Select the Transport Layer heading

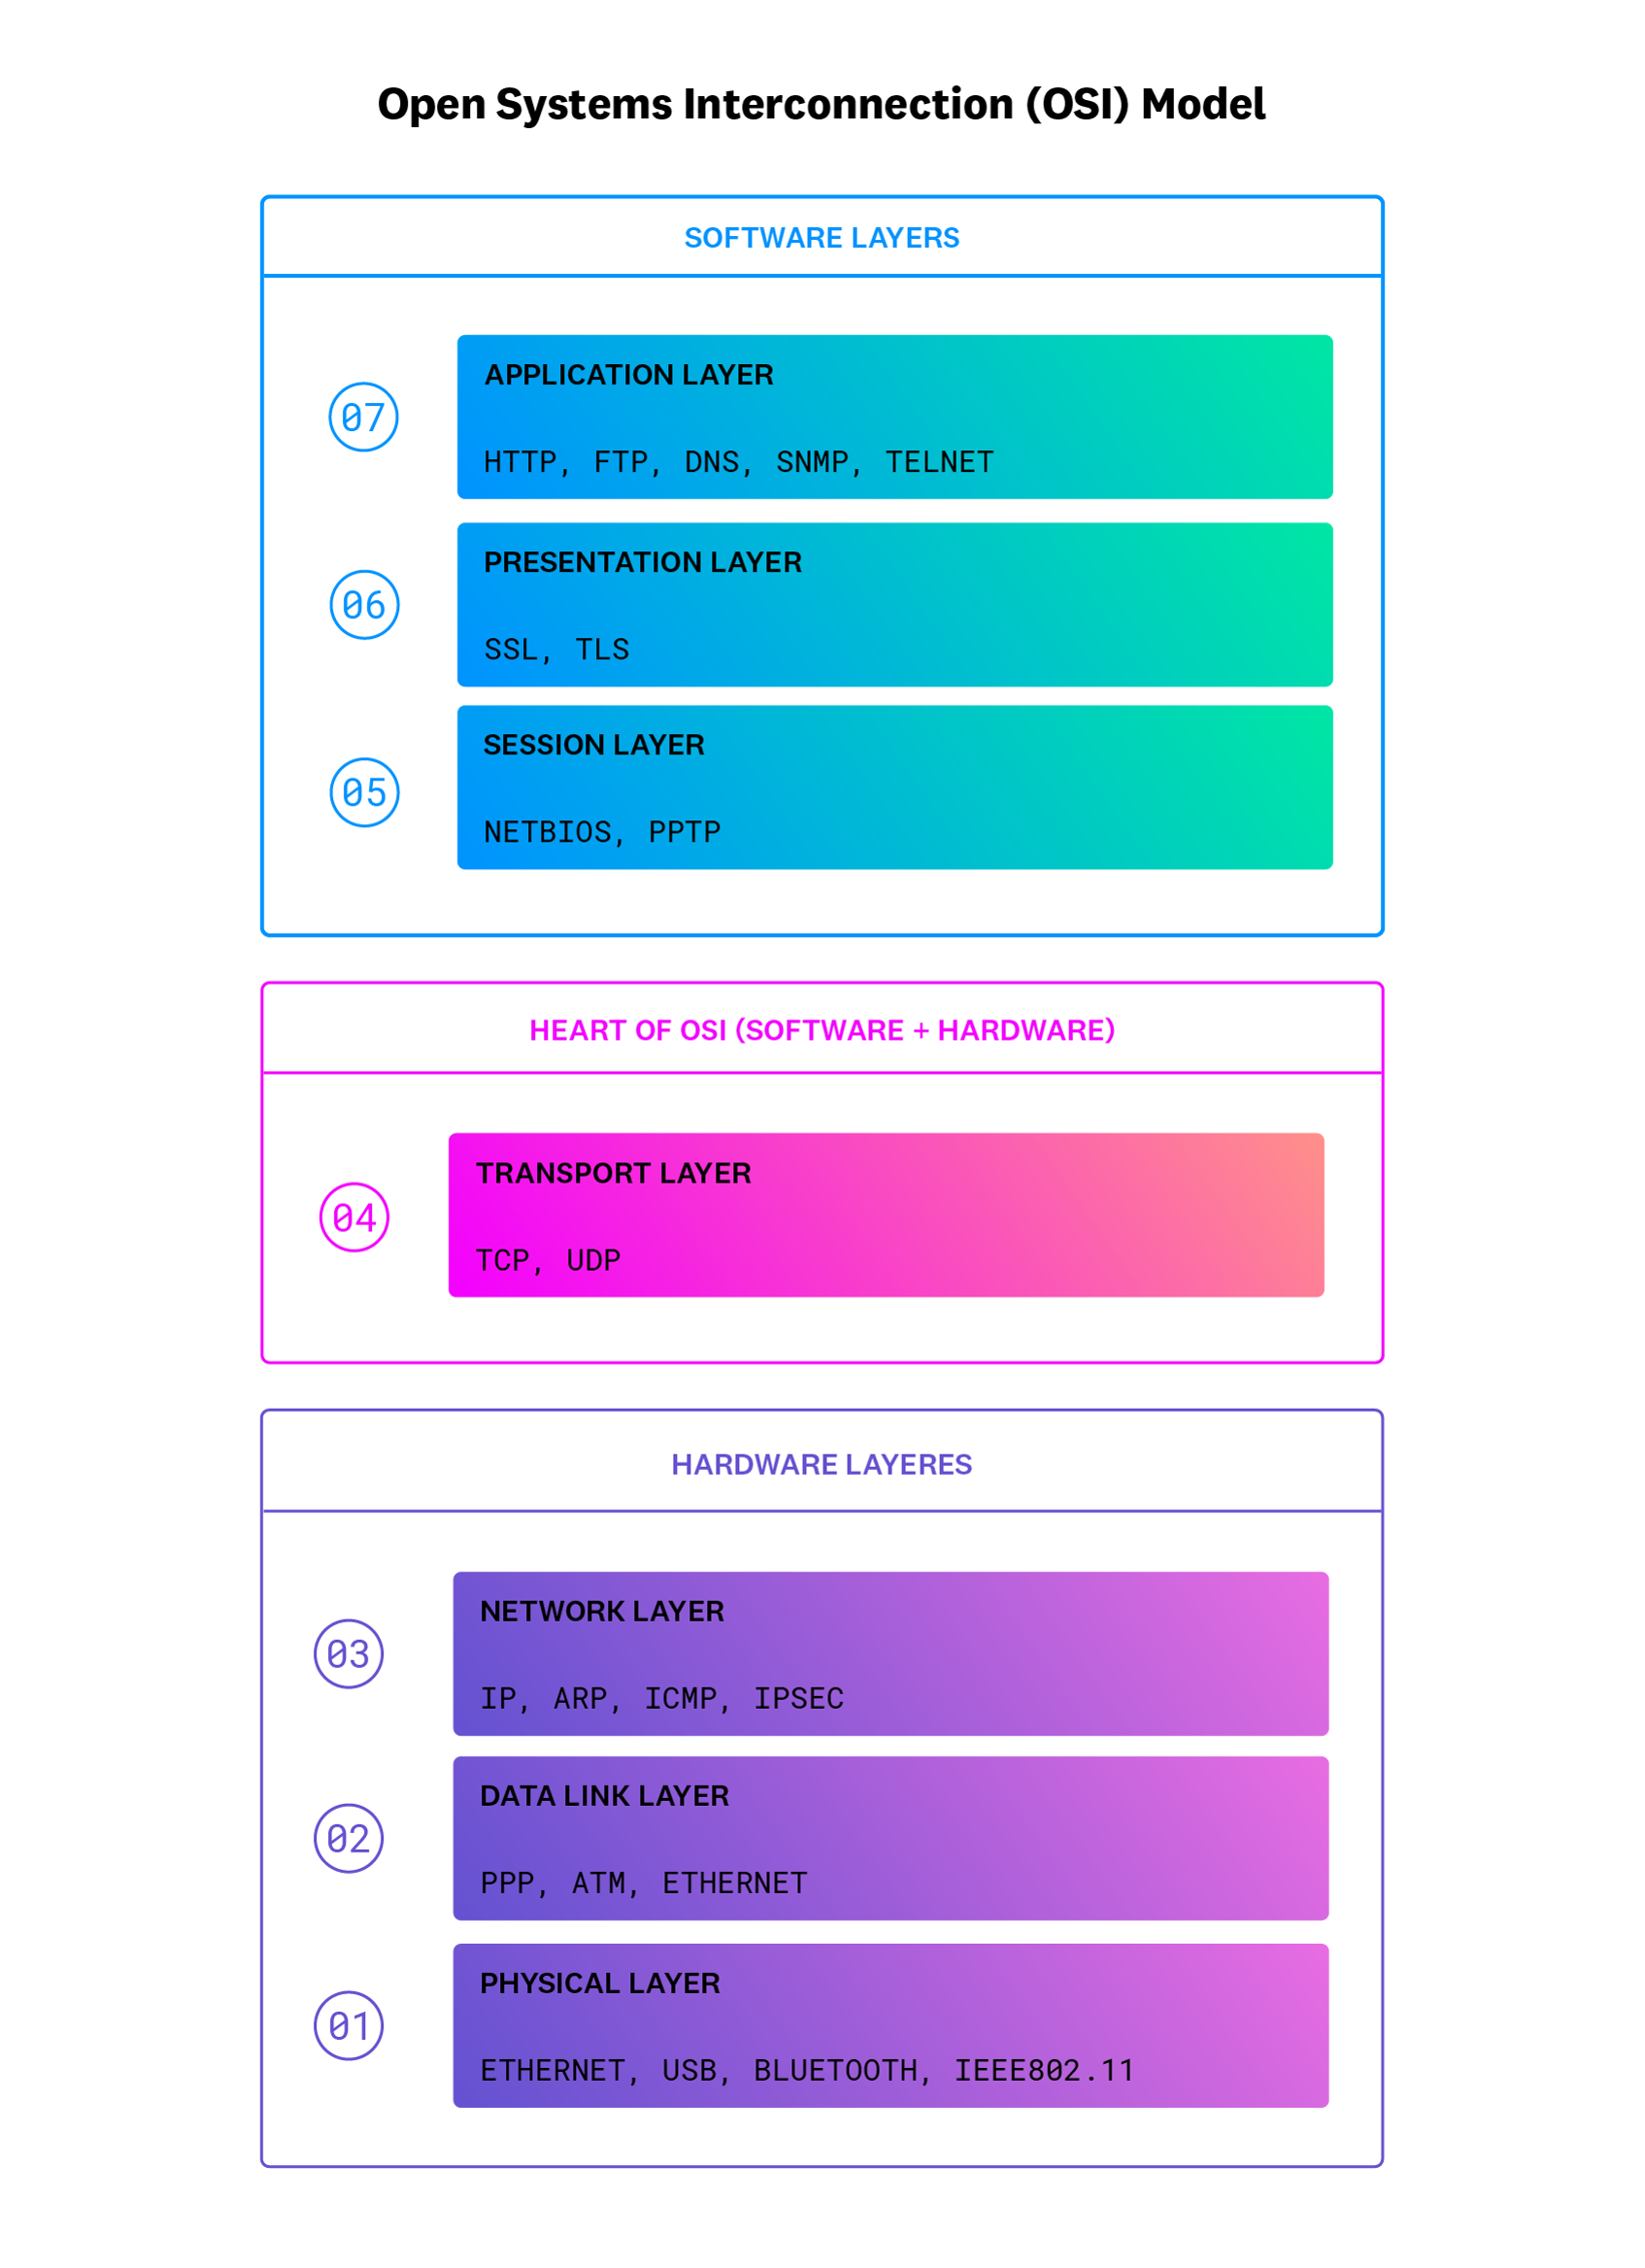click(x=613, y=1174)
